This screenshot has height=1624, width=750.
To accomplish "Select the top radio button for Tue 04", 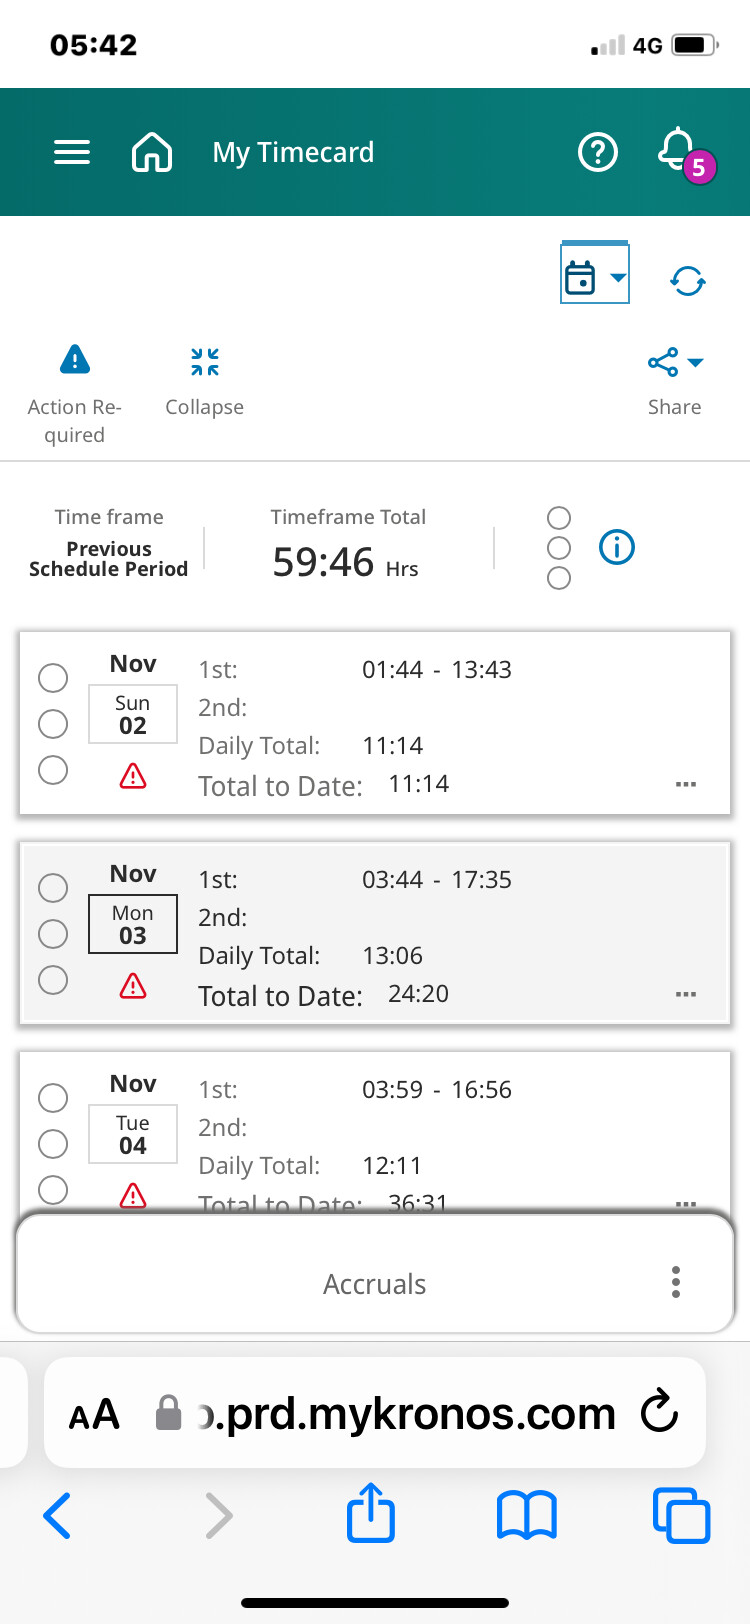I will pyautogui.click(x=53, y=1098).
